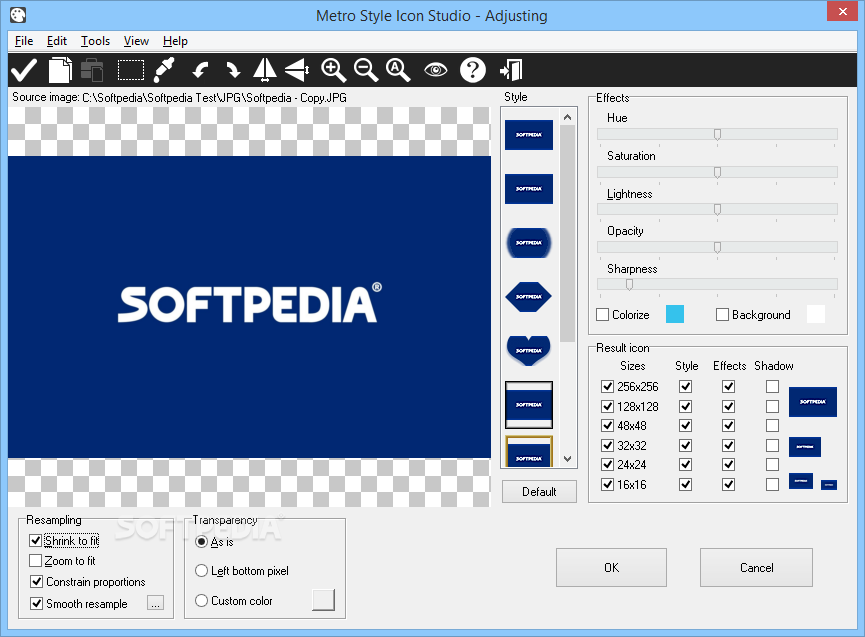The width and height of the screenshot is (865, 637).
Task: Toggle Effects checkbox for 24x24 row
Action: 729,465
